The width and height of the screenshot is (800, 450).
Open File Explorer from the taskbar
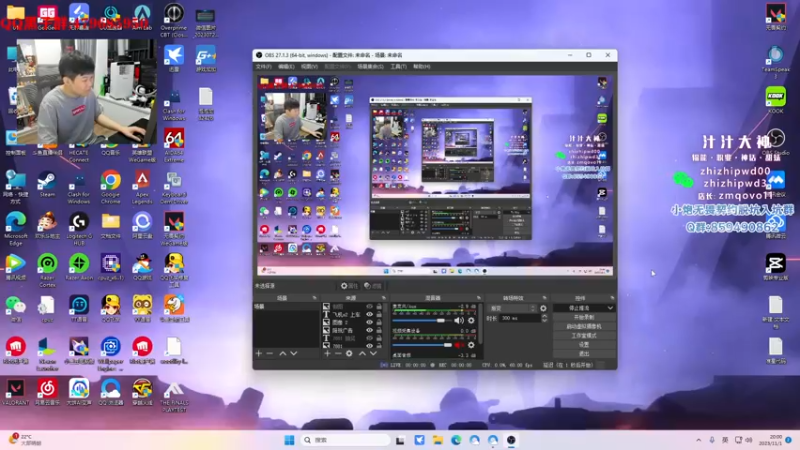coord(438,440)
